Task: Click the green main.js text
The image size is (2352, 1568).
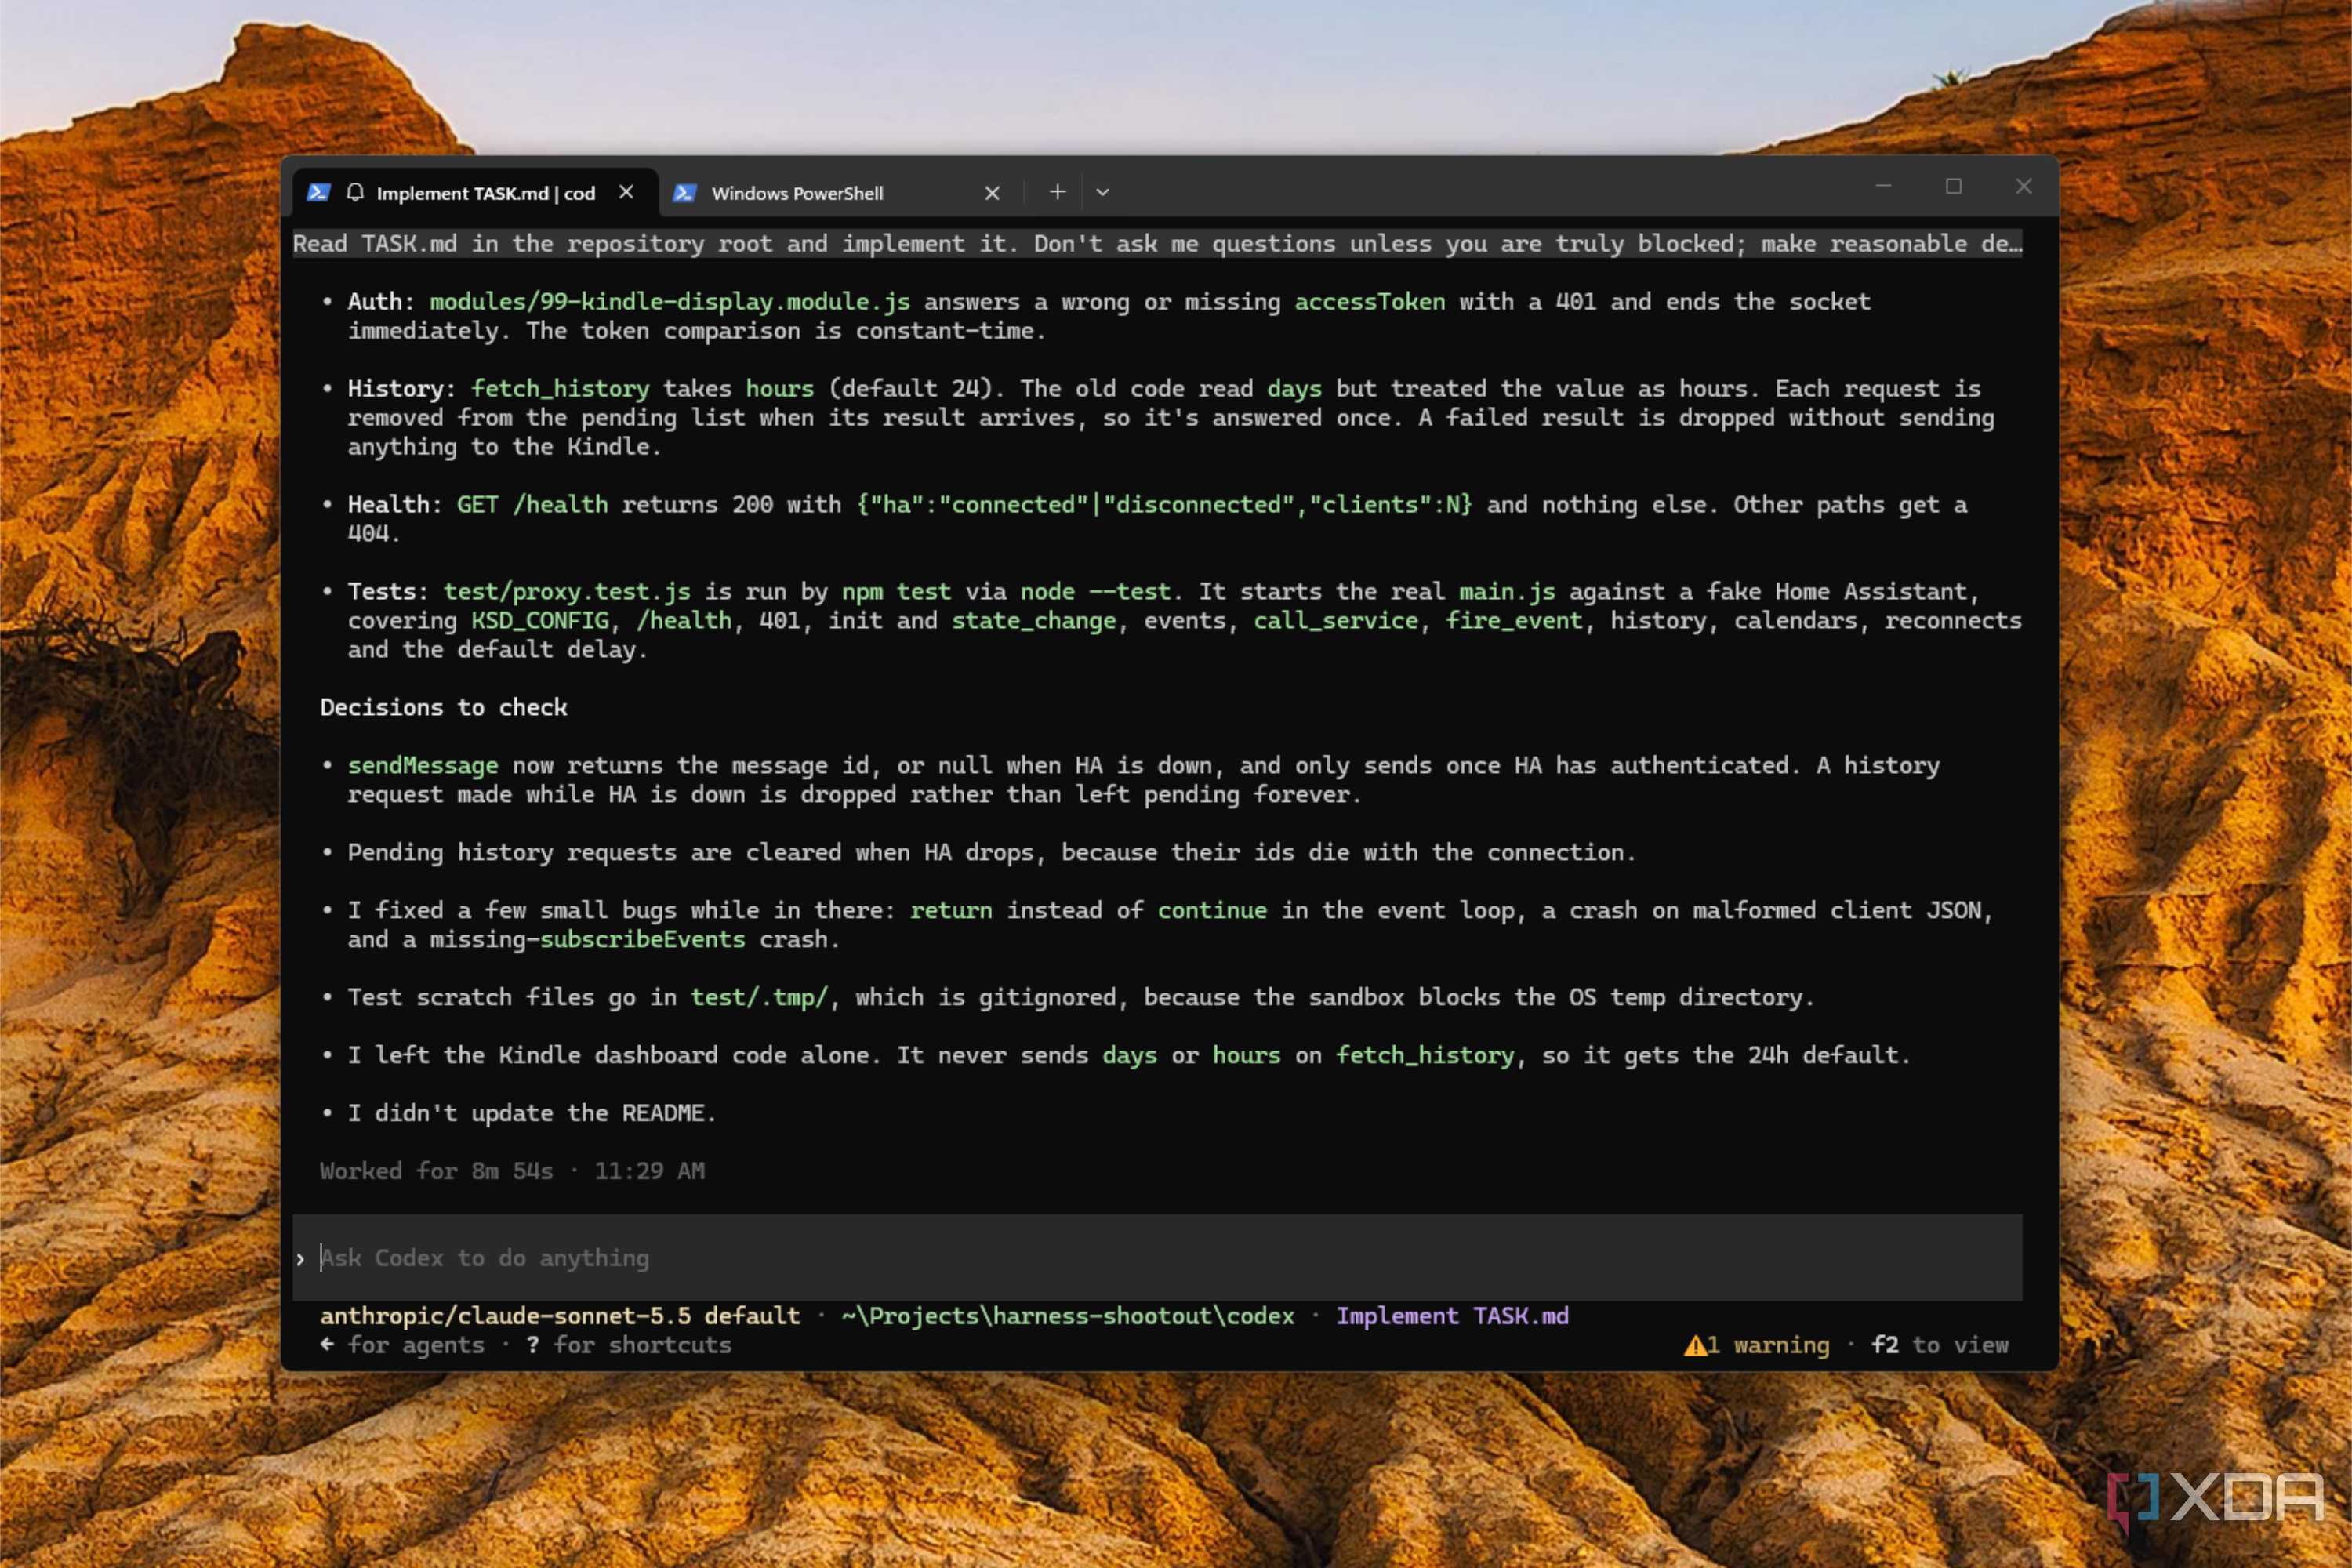Action: [1507, 592]
